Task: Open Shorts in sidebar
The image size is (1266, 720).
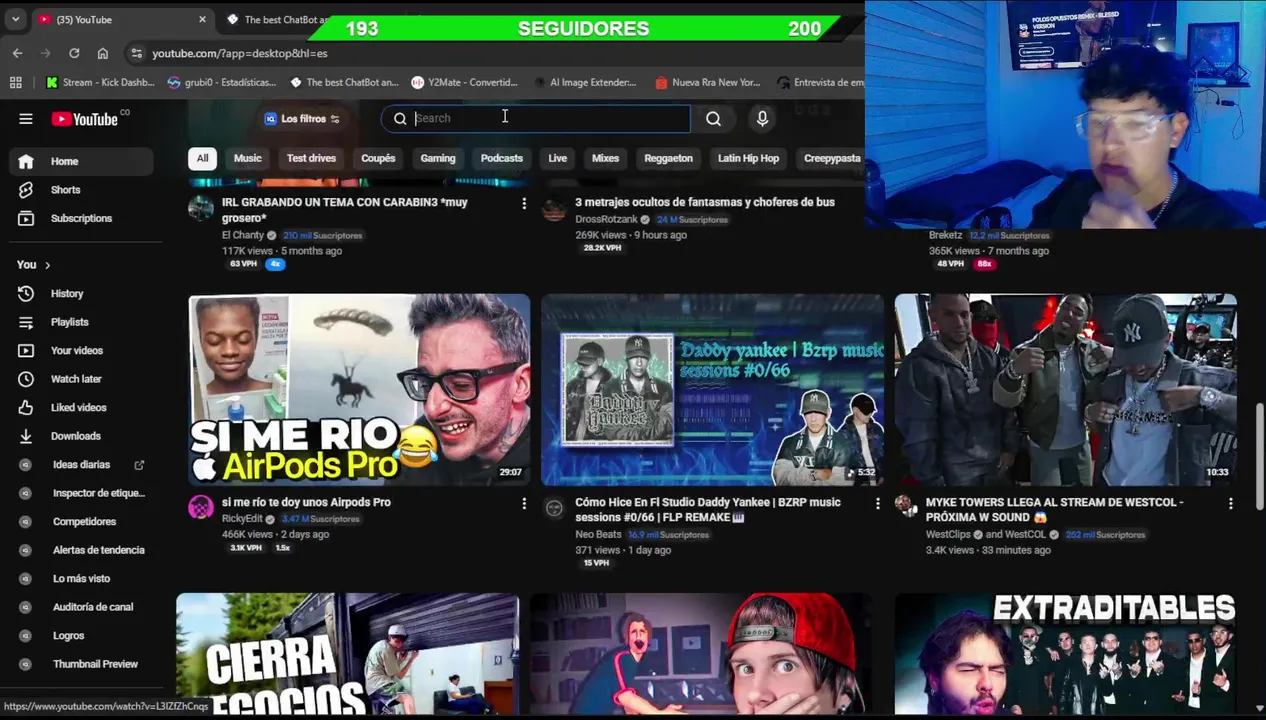Action: coord(82,190)
